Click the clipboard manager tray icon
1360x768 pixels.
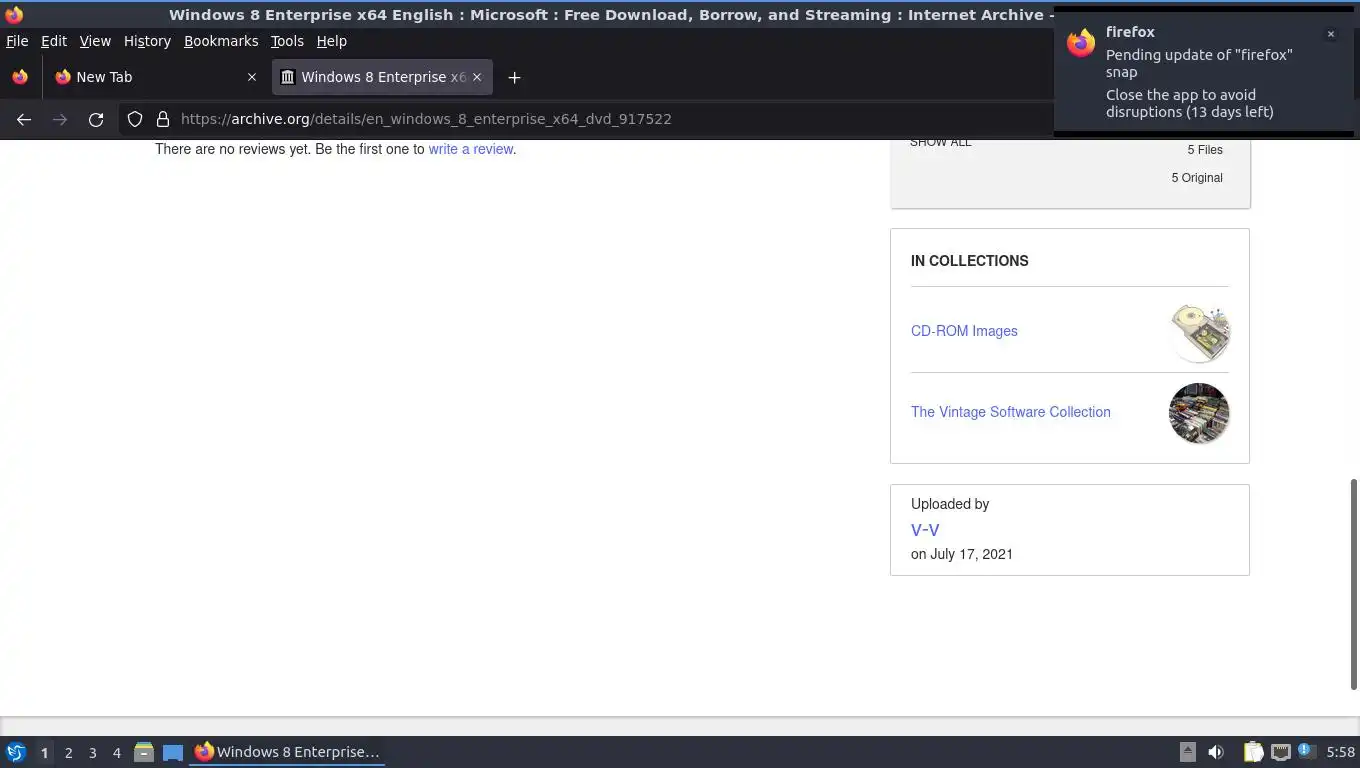1253,752
